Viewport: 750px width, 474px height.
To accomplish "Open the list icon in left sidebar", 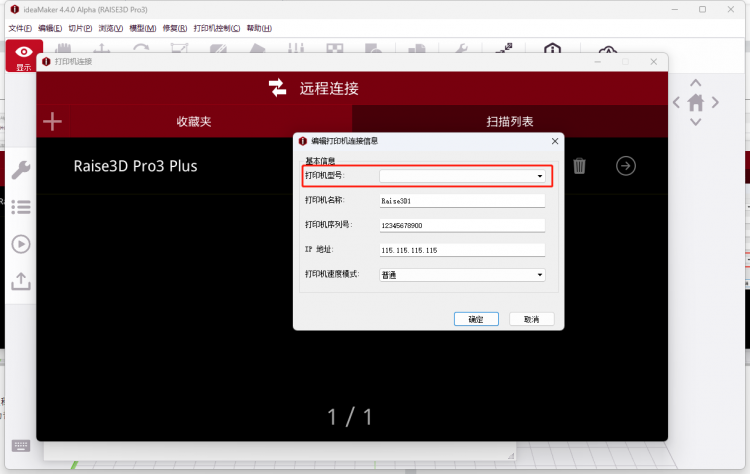I will (21, 207).
